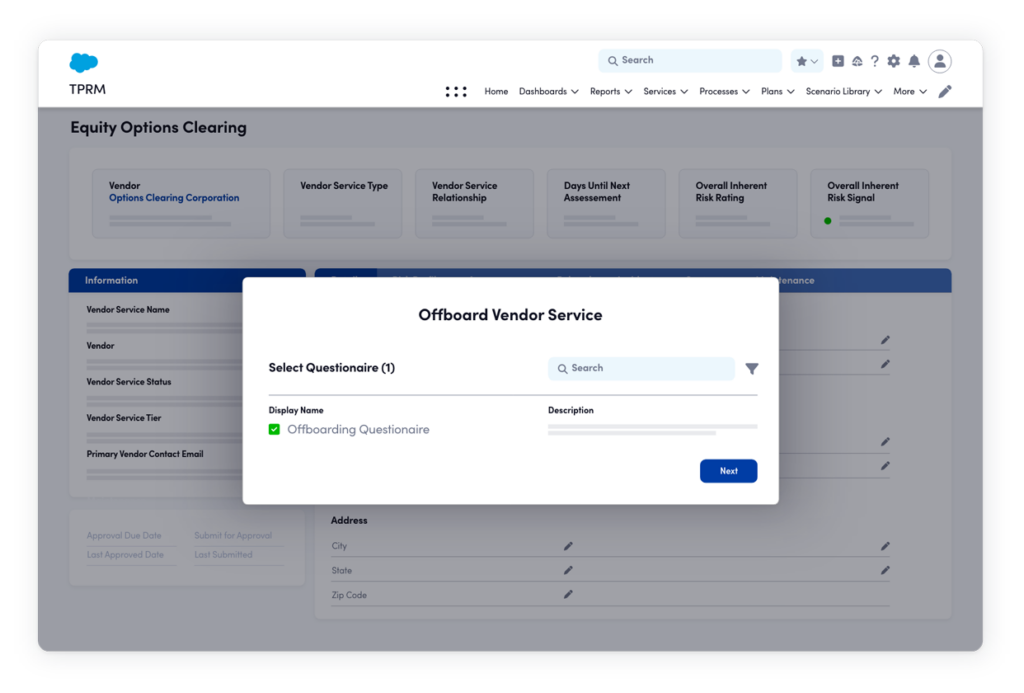Open the Scenario Library dropdown

838,91
